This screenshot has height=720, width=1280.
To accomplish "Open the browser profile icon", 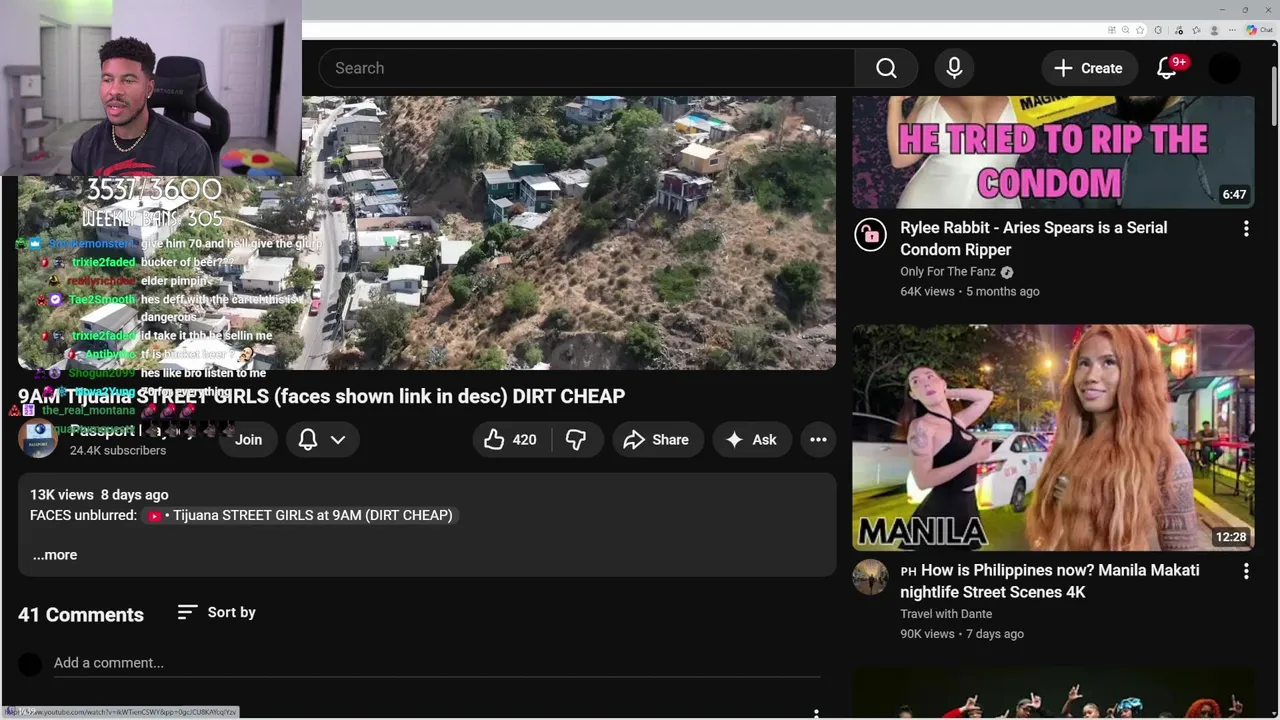I will point(1215,30).
